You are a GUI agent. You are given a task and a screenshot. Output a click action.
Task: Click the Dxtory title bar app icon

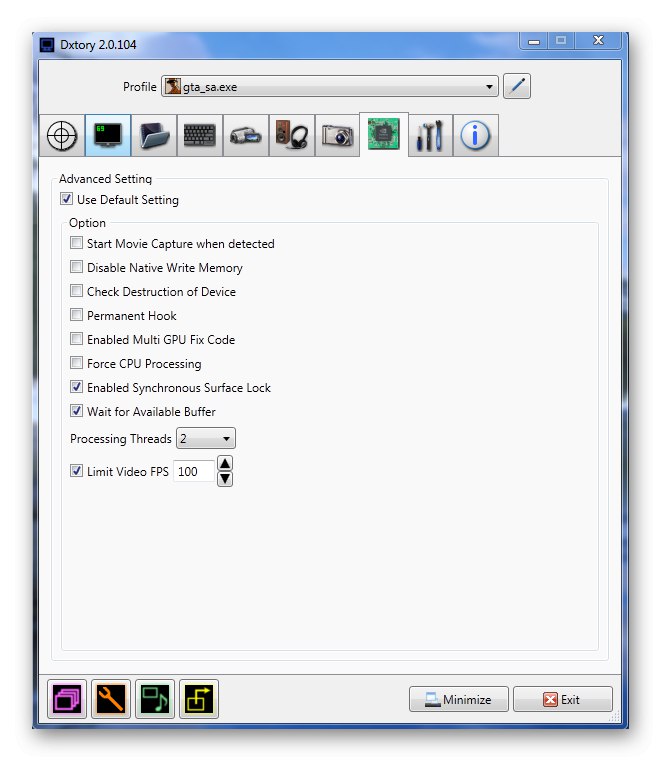tap(47, 45)
